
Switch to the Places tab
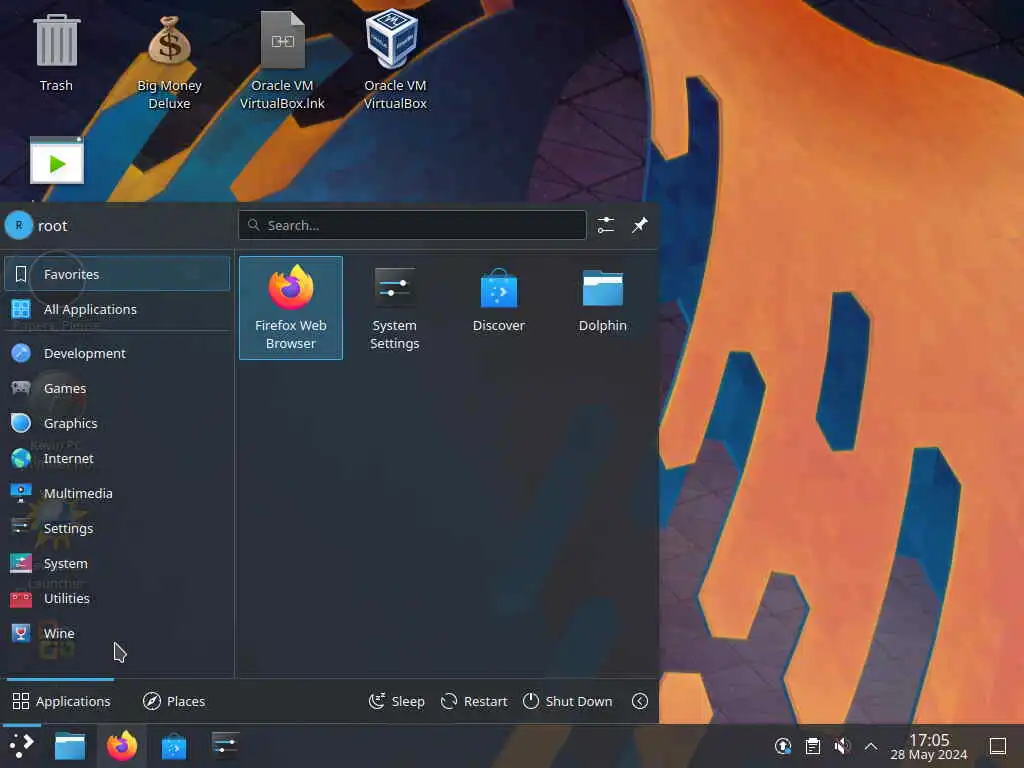coord(174,701)
